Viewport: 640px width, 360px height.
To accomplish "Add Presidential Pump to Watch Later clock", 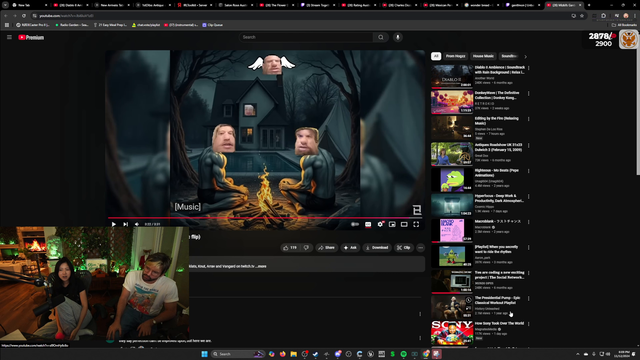I will click(469, 300).
